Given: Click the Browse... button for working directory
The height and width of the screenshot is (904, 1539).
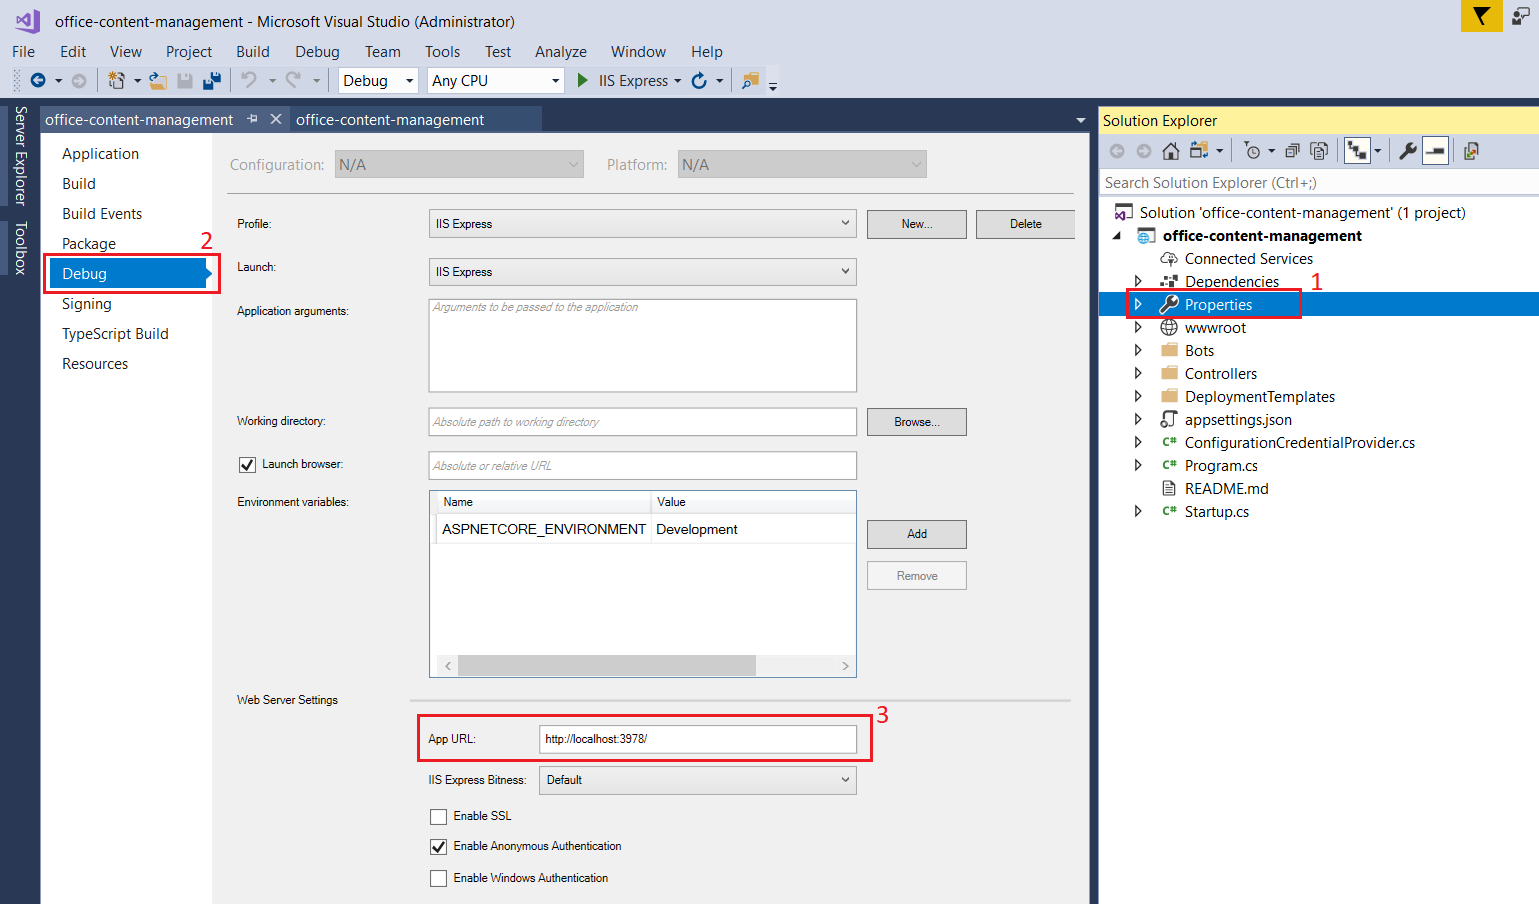Looking at the screenshot, I should click(x=916, y=422).
